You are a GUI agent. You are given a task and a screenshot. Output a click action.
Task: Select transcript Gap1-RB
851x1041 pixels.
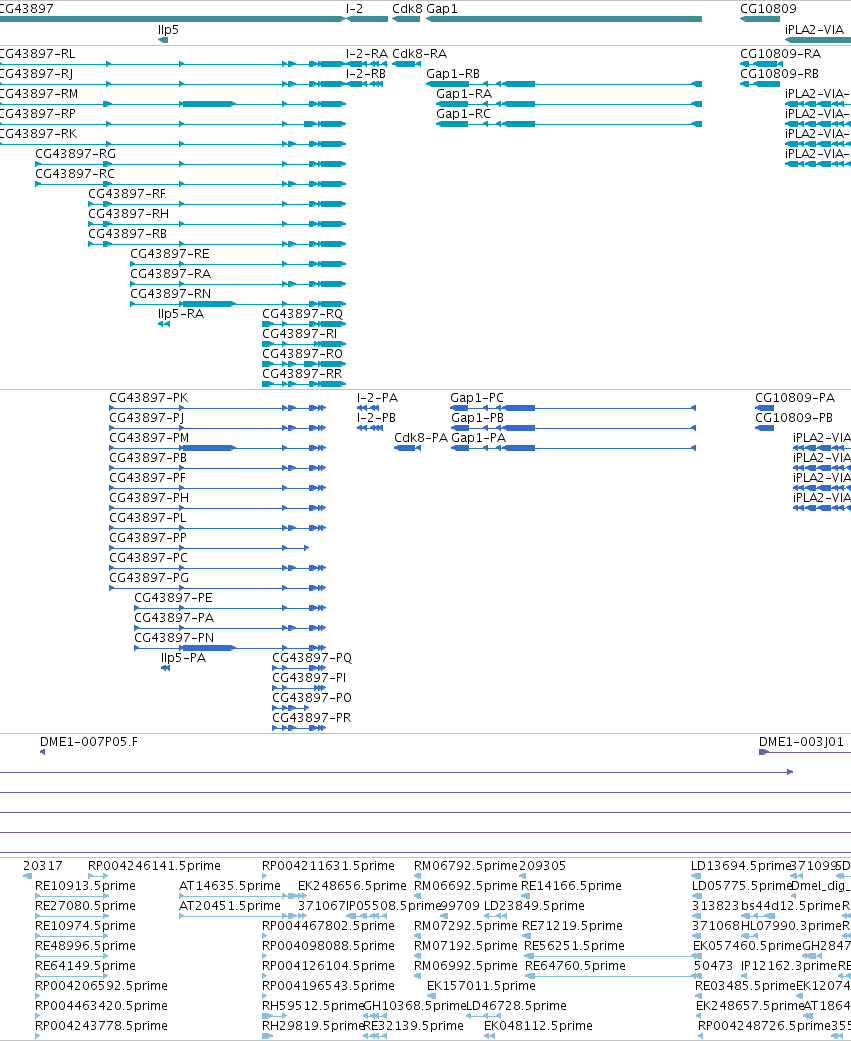564,84
